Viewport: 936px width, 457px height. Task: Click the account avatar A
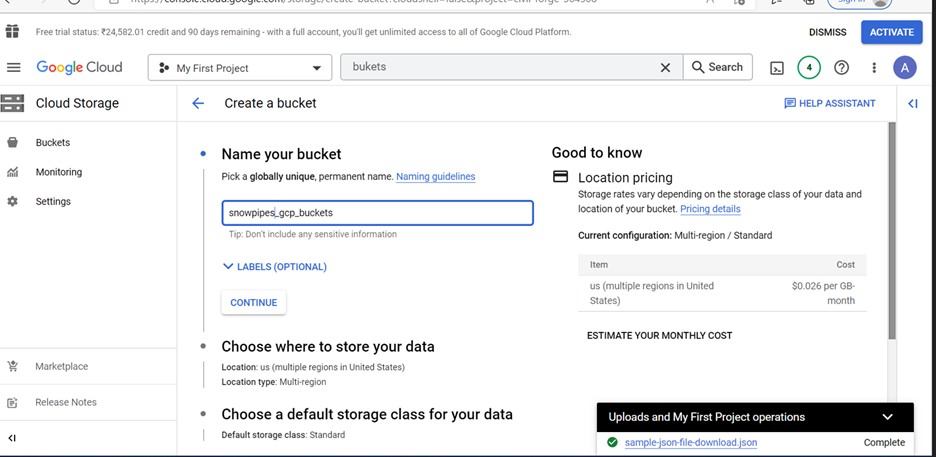[905, 68]
